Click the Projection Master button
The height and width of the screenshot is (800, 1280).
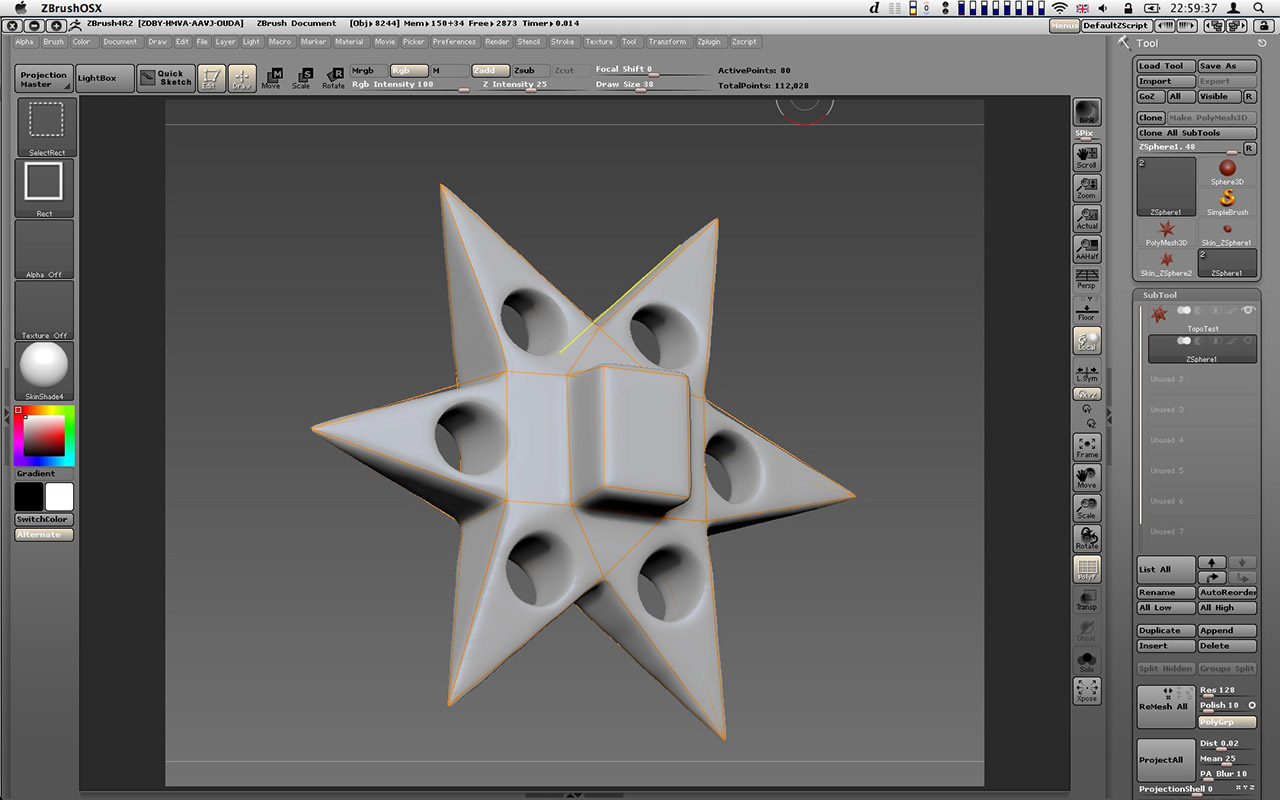(x=42, y=77)
